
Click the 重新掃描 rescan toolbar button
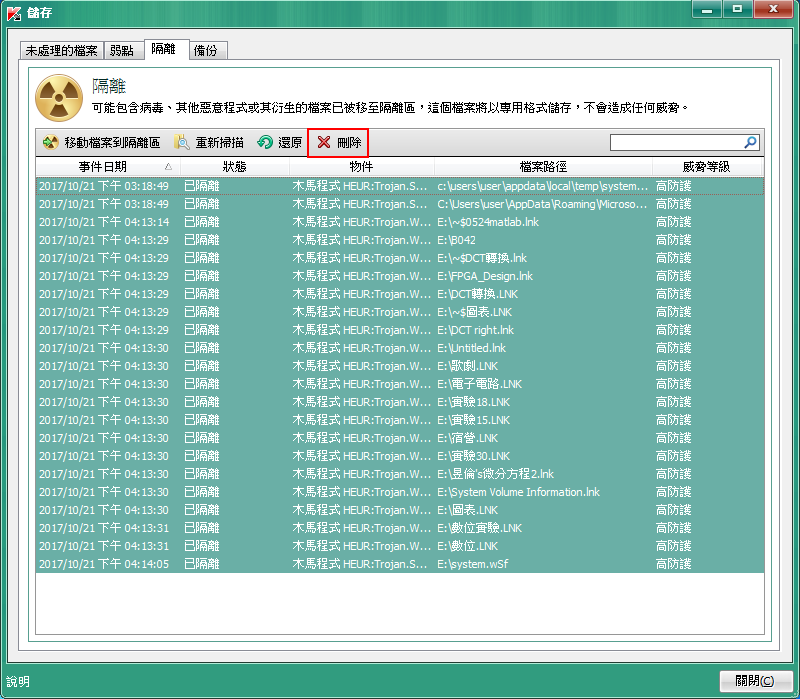[x=208, y=143]
